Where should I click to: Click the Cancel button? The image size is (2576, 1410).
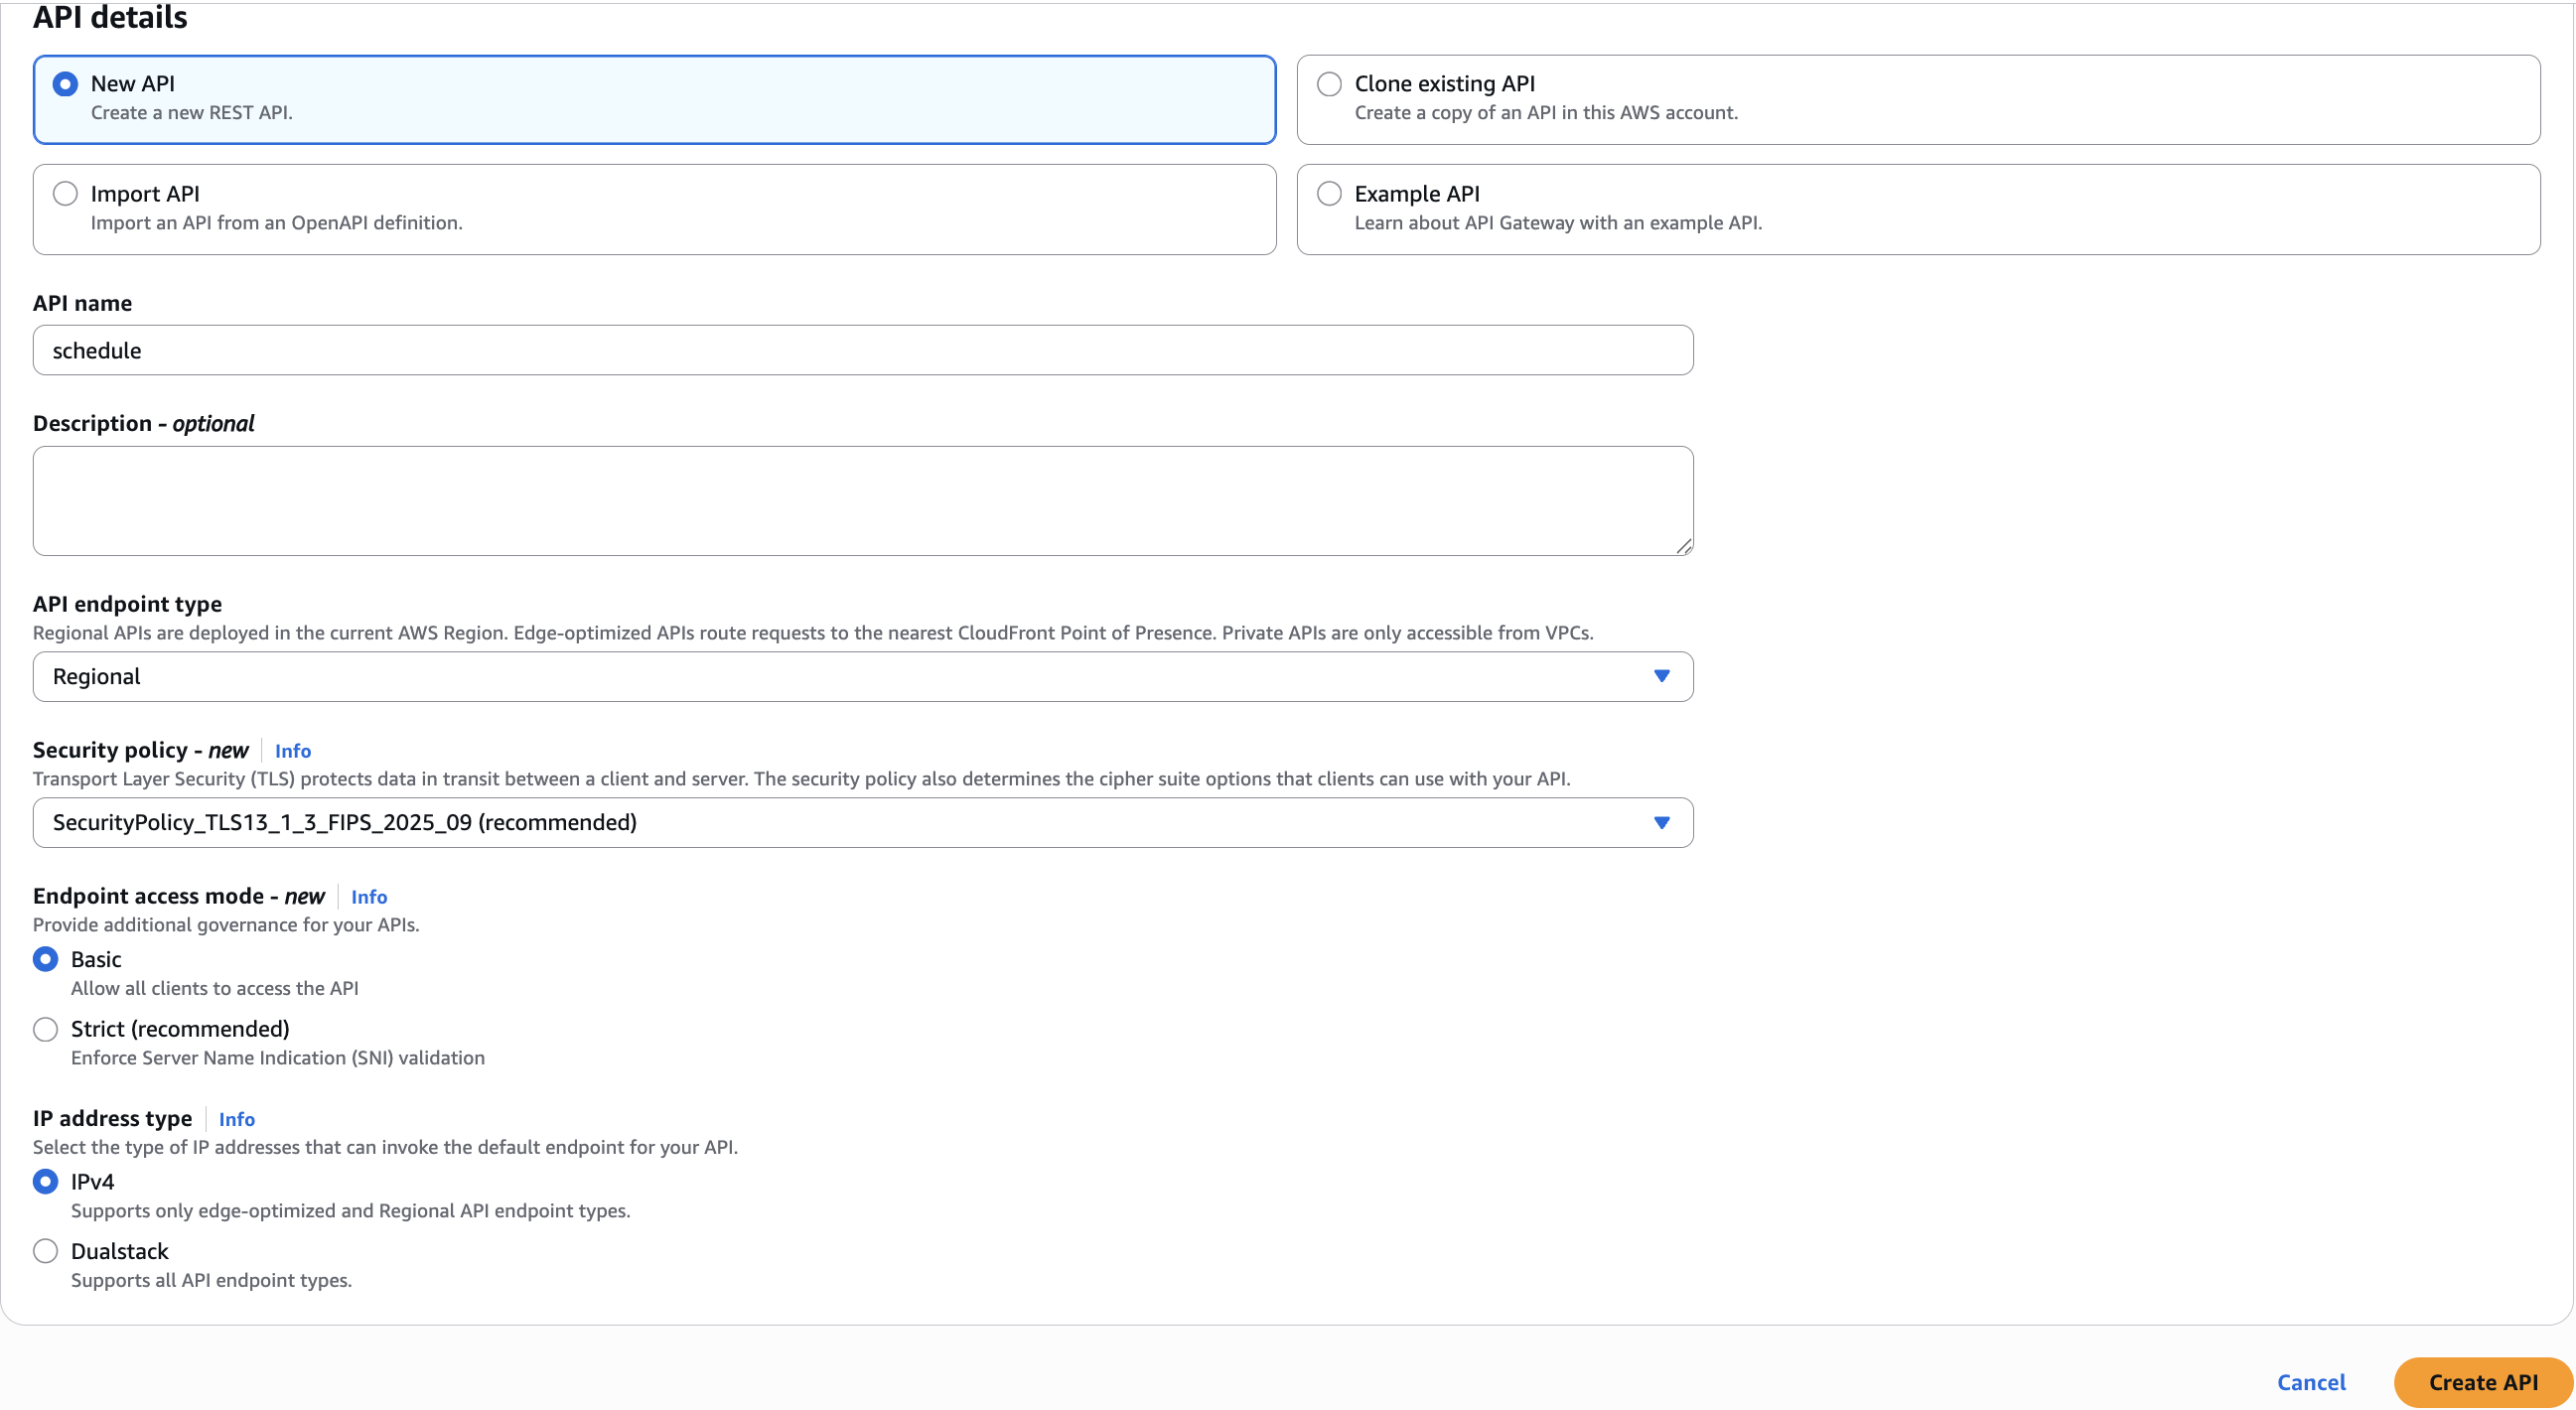pyautogui.click(x=2312, y=1382)
